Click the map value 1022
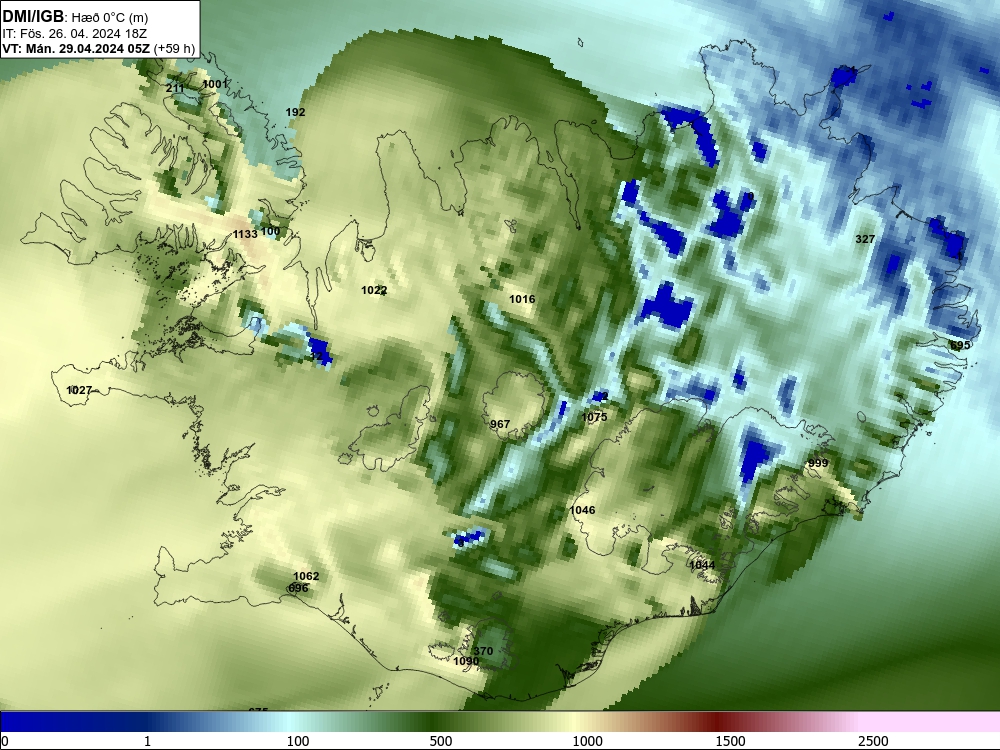 374,290
